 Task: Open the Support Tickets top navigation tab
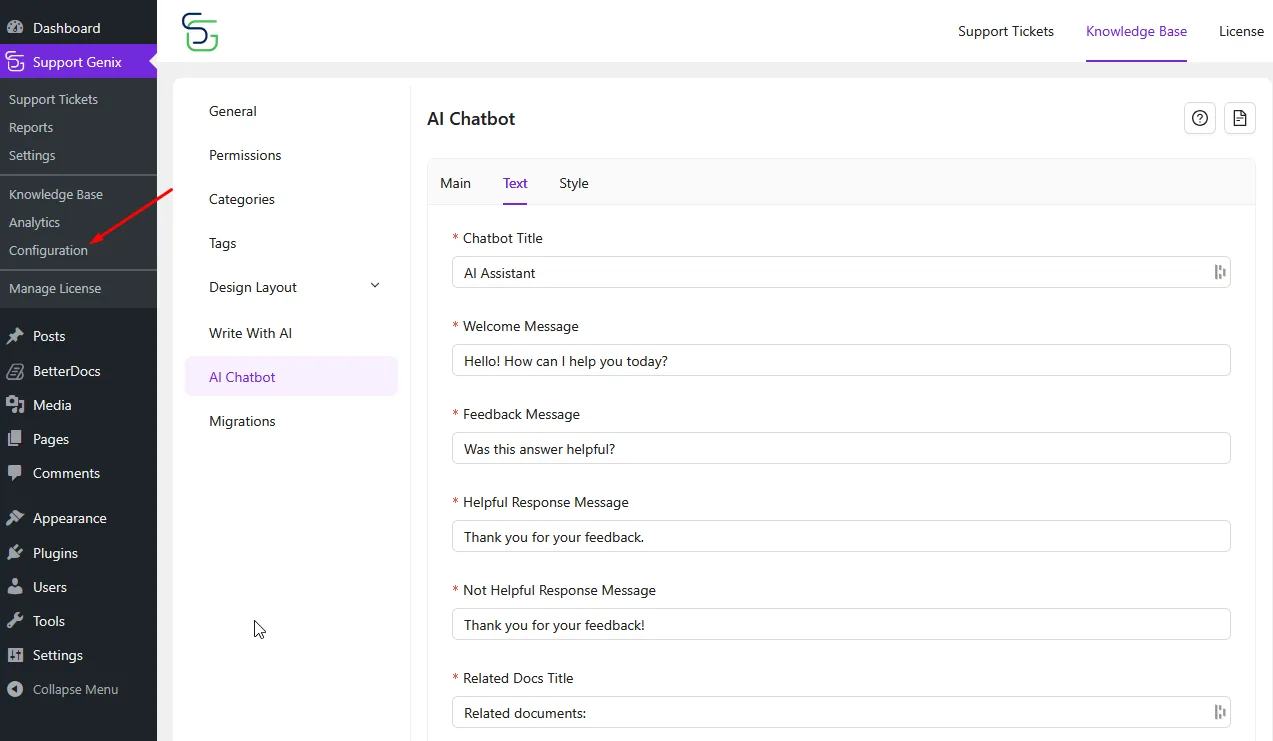[x=1005, y=31]
